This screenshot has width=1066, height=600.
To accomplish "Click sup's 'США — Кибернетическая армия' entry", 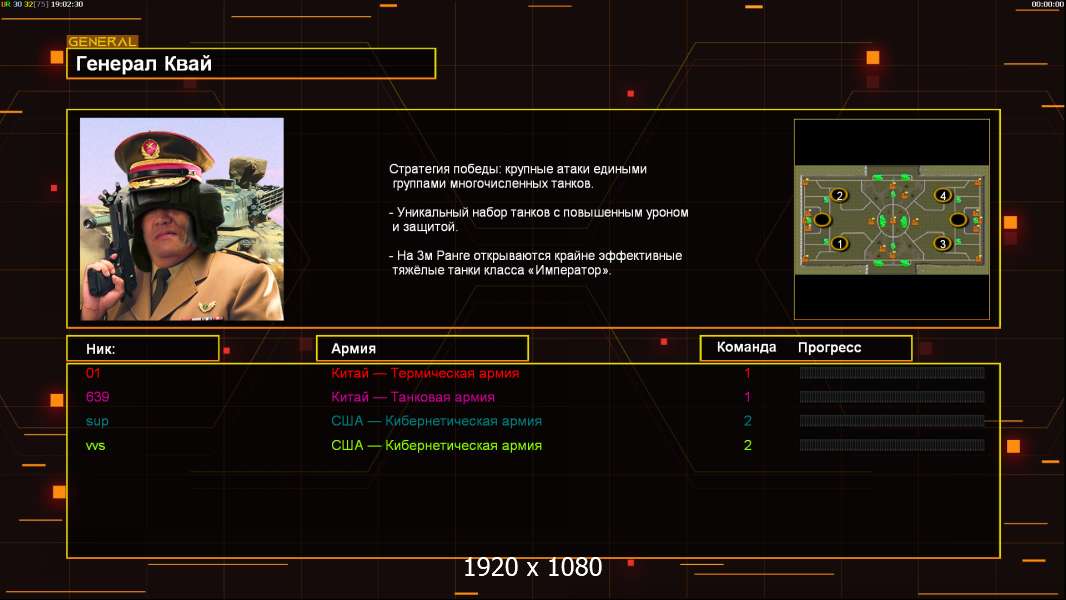I will [x=436, y=421].
